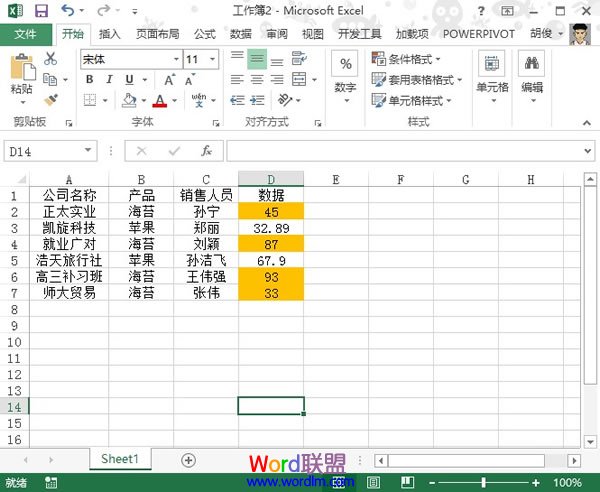This screenshot has width=600, height=492.
Task: Click the Redo arrow icon
Action: (103, 10)
